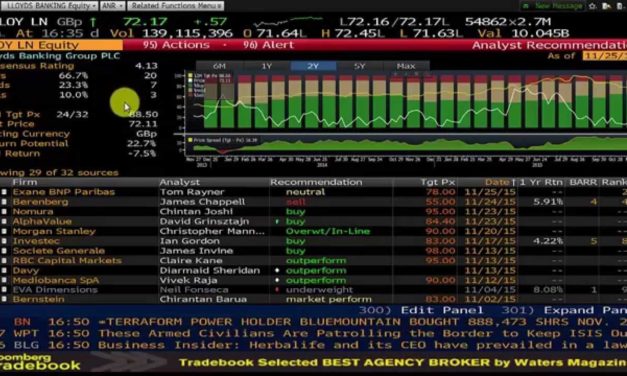627x376 pixels.
Task: Click analyst name Tom Rayner
Action: coord(192,192)
